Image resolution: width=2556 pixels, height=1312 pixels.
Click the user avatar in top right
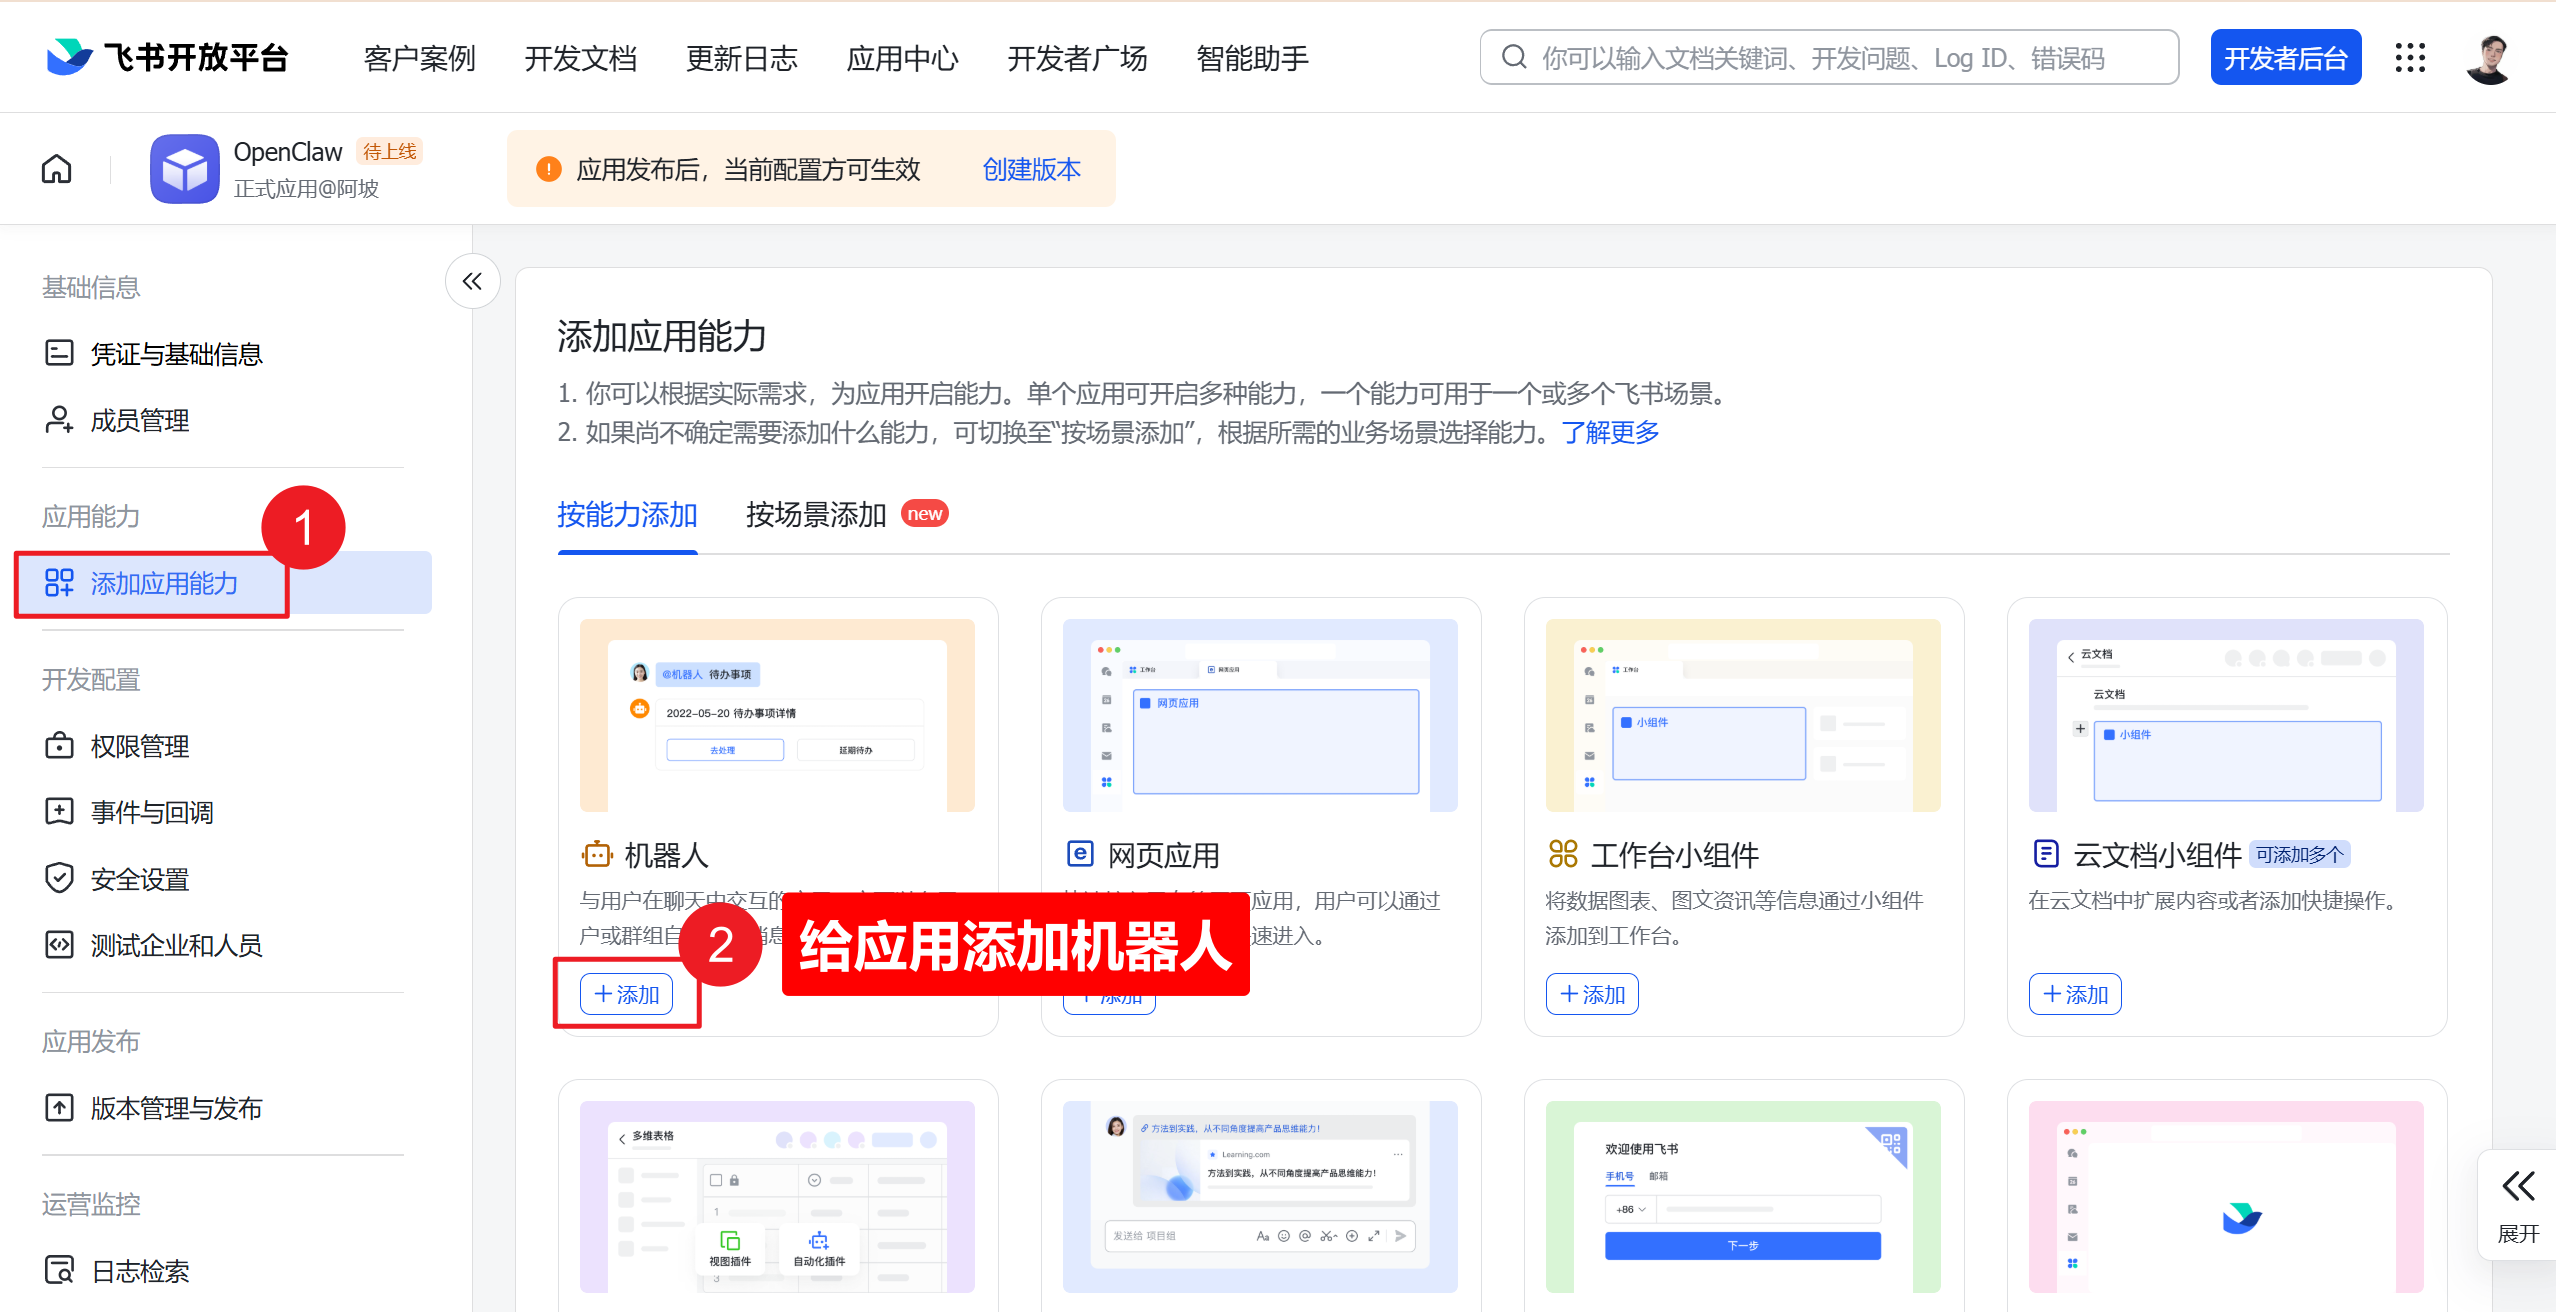click(x=2491, y=58)
